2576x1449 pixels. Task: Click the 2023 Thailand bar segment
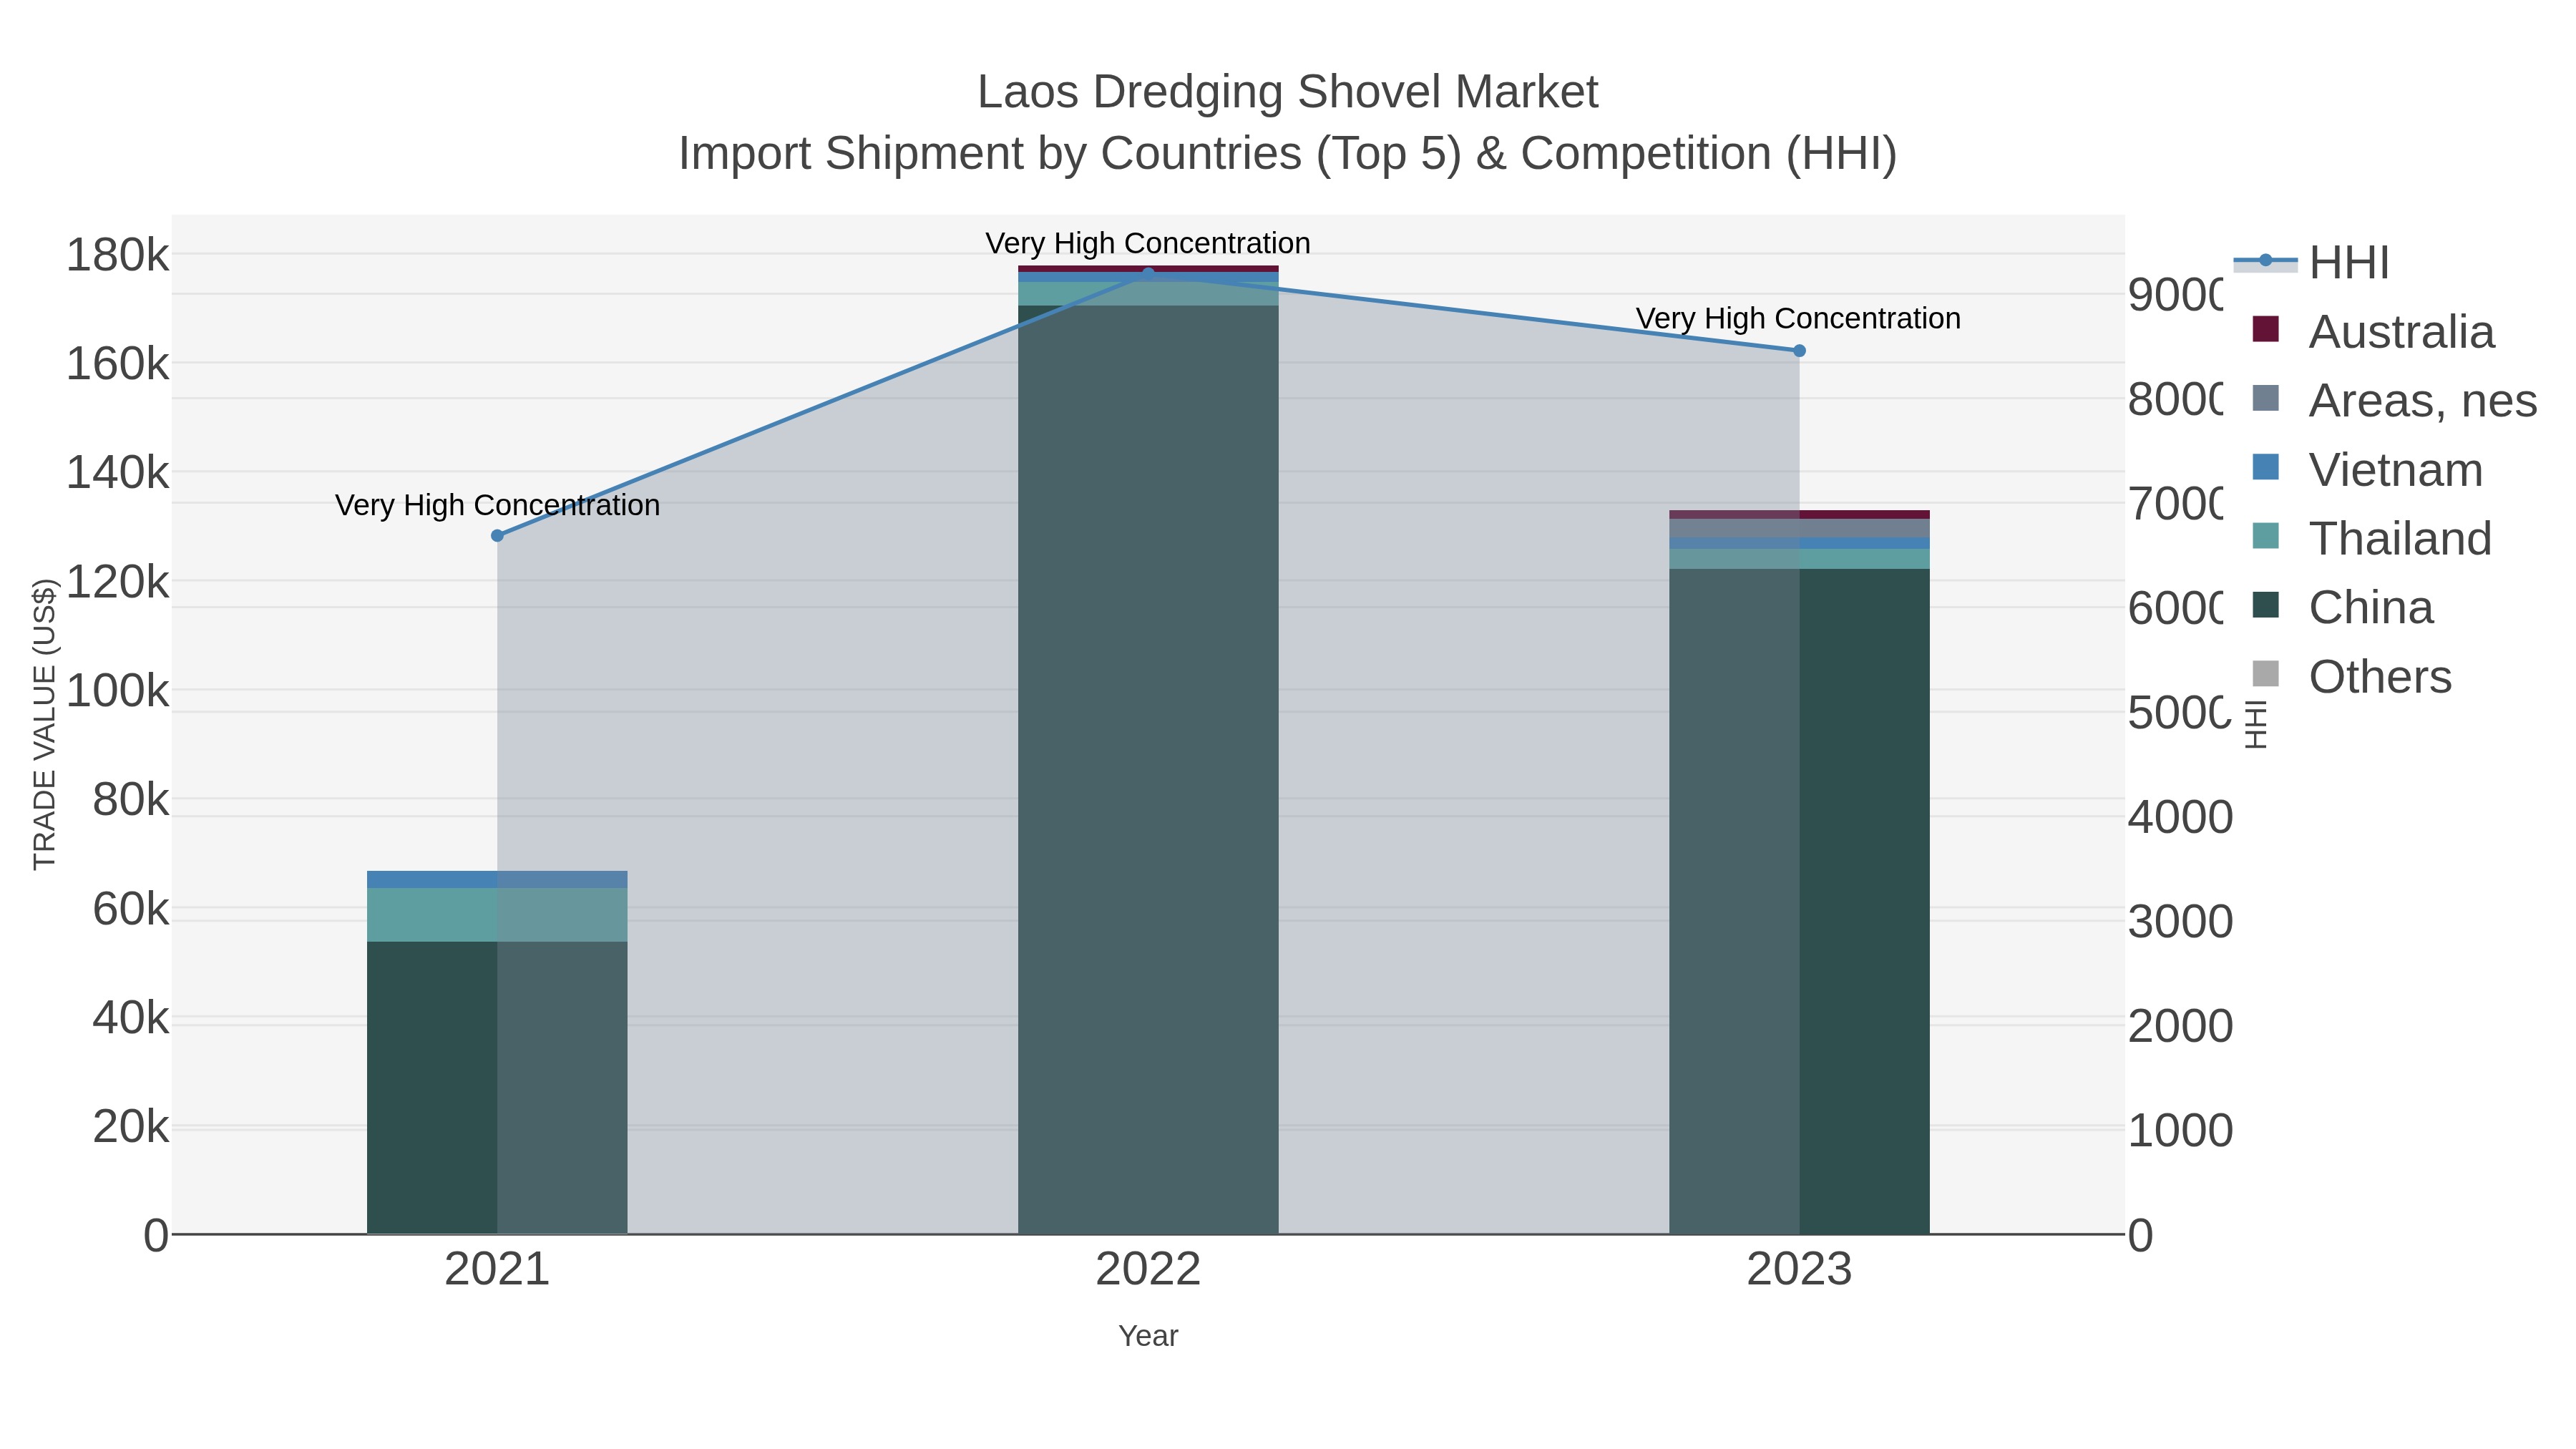(1799, 559)
